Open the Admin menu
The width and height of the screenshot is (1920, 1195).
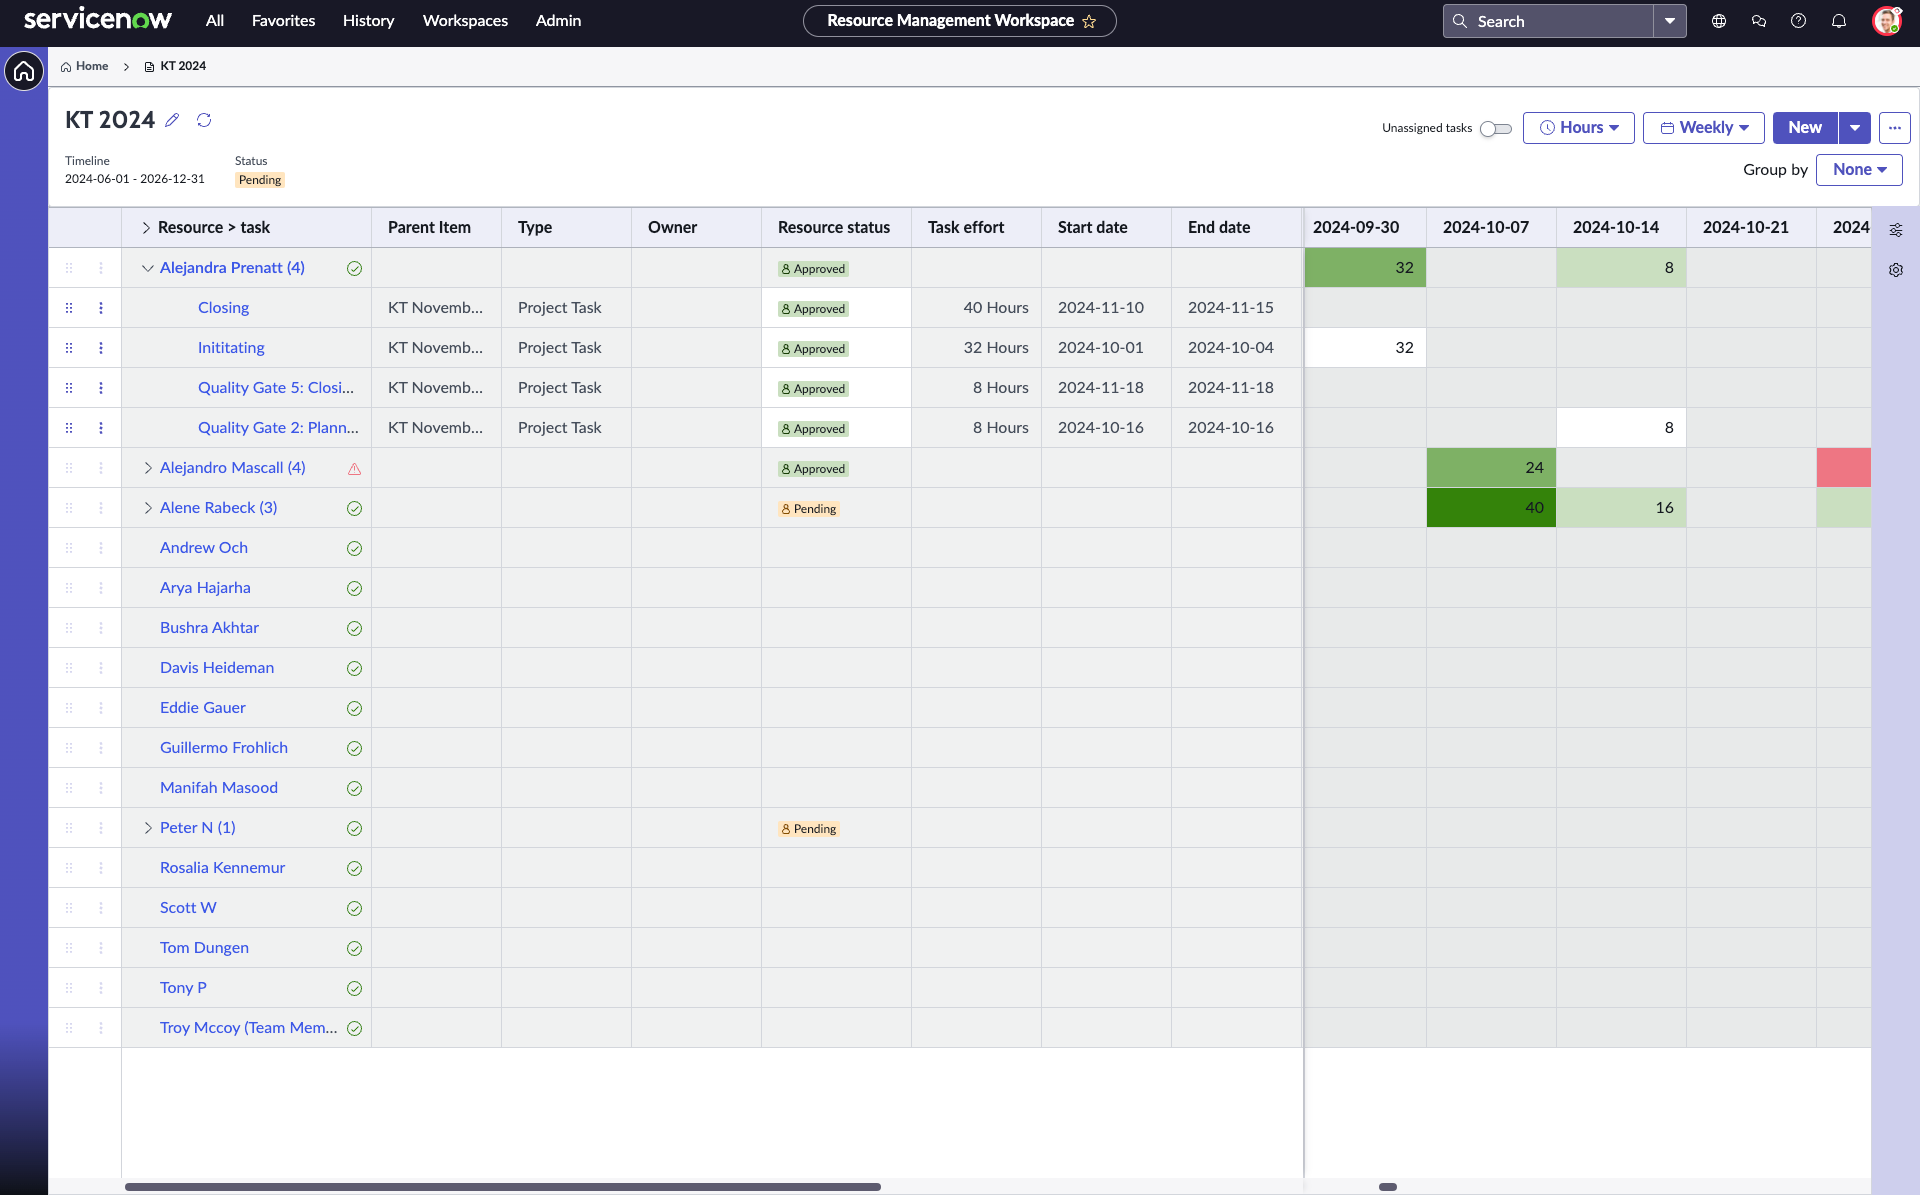click(x=558, y=21)
